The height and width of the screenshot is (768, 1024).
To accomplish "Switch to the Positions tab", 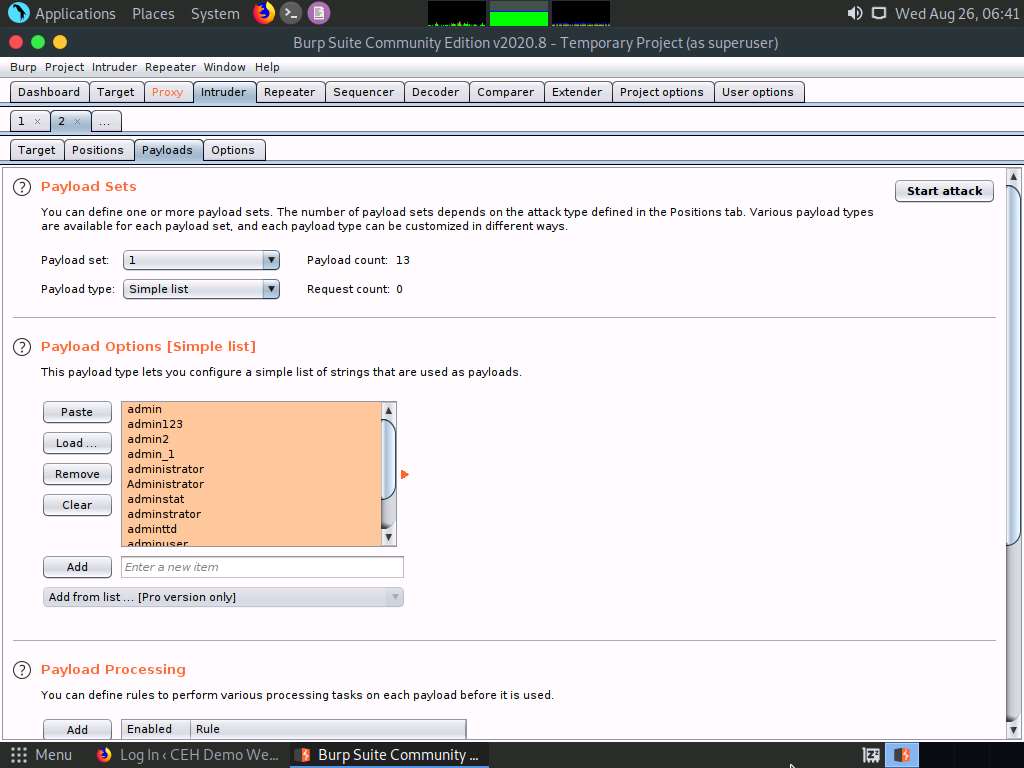I will tap(98, 149).
